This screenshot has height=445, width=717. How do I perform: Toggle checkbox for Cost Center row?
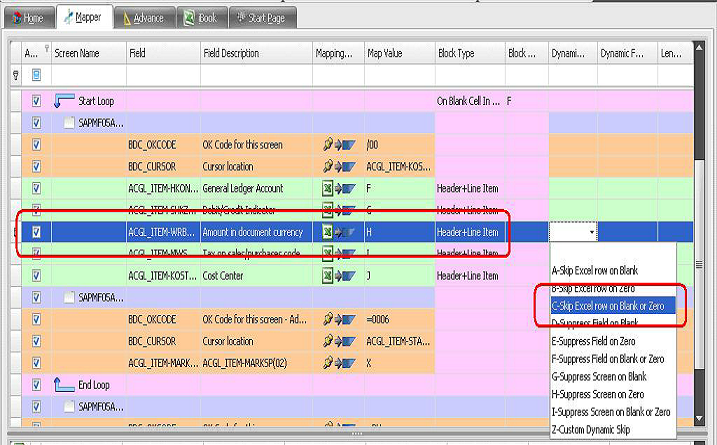pyautogui.click(x=36, y=276)
